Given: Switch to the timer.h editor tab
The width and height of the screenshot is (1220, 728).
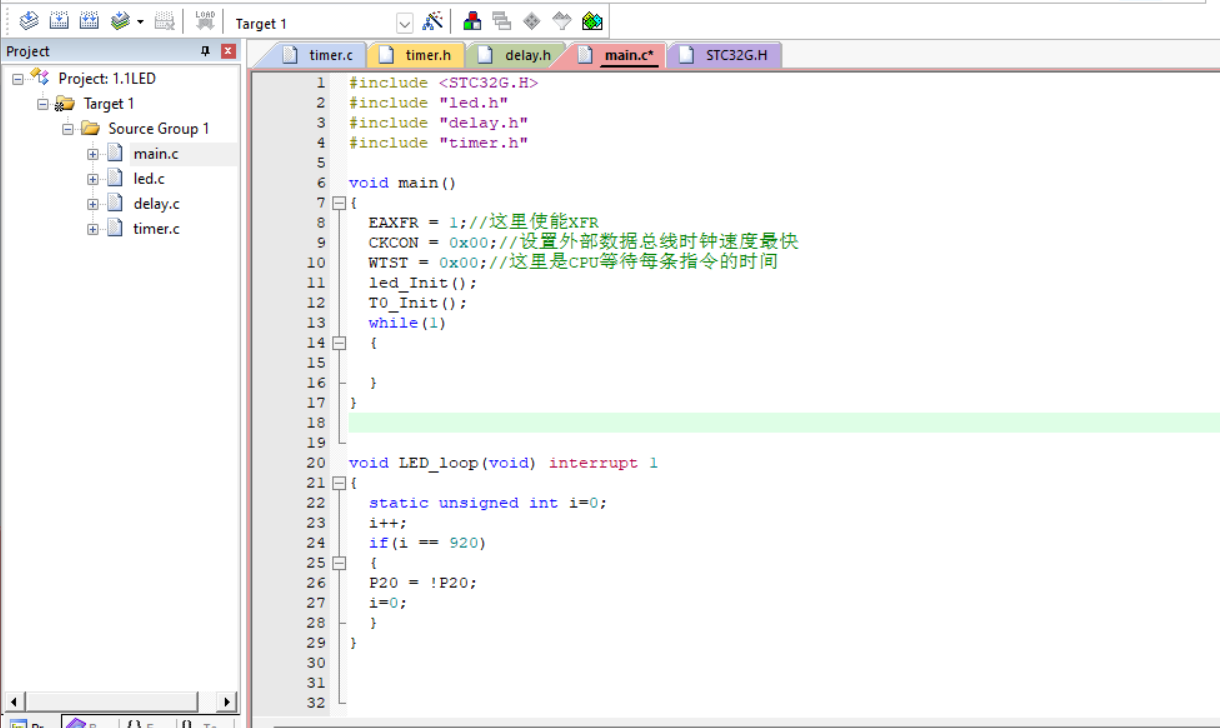Looking at the screenshot, I should (418, 55).
